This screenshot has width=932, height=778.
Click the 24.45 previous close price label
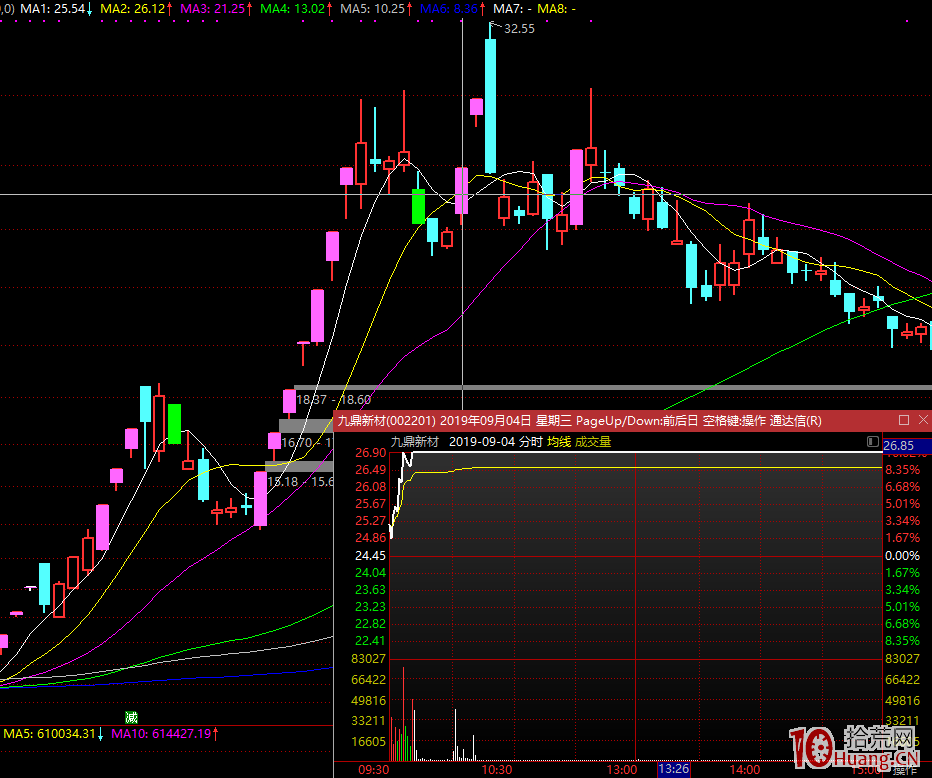[370, 556]
